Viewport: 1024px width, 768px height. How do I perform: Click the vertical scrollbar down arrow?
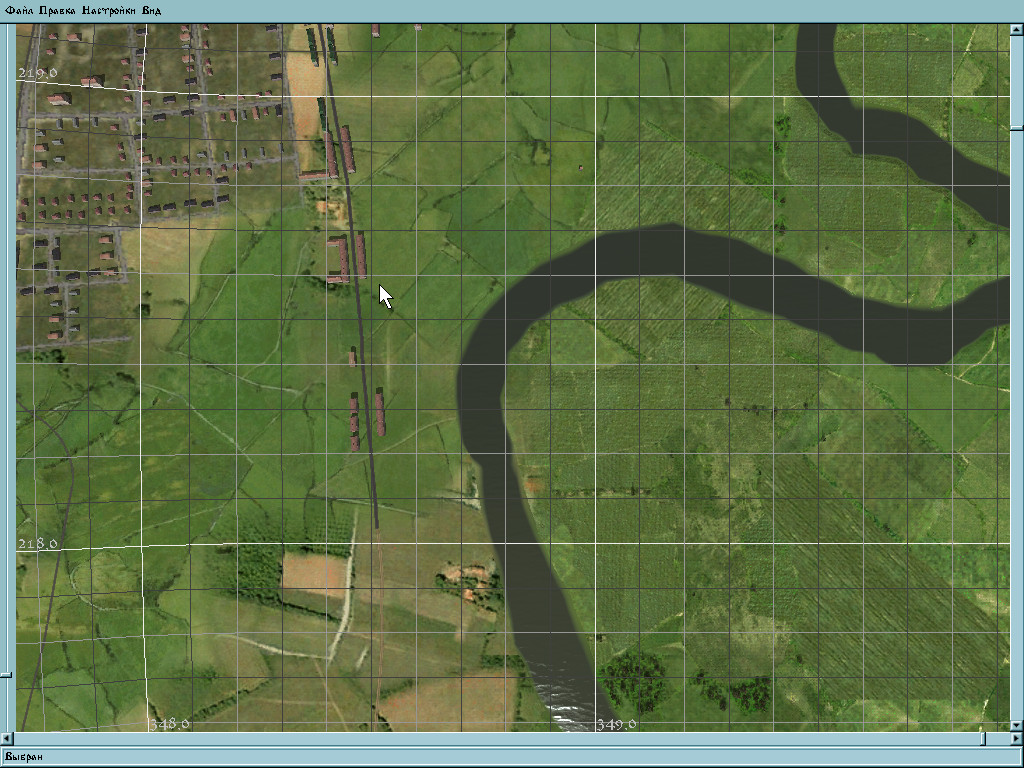click(1017, 726)
